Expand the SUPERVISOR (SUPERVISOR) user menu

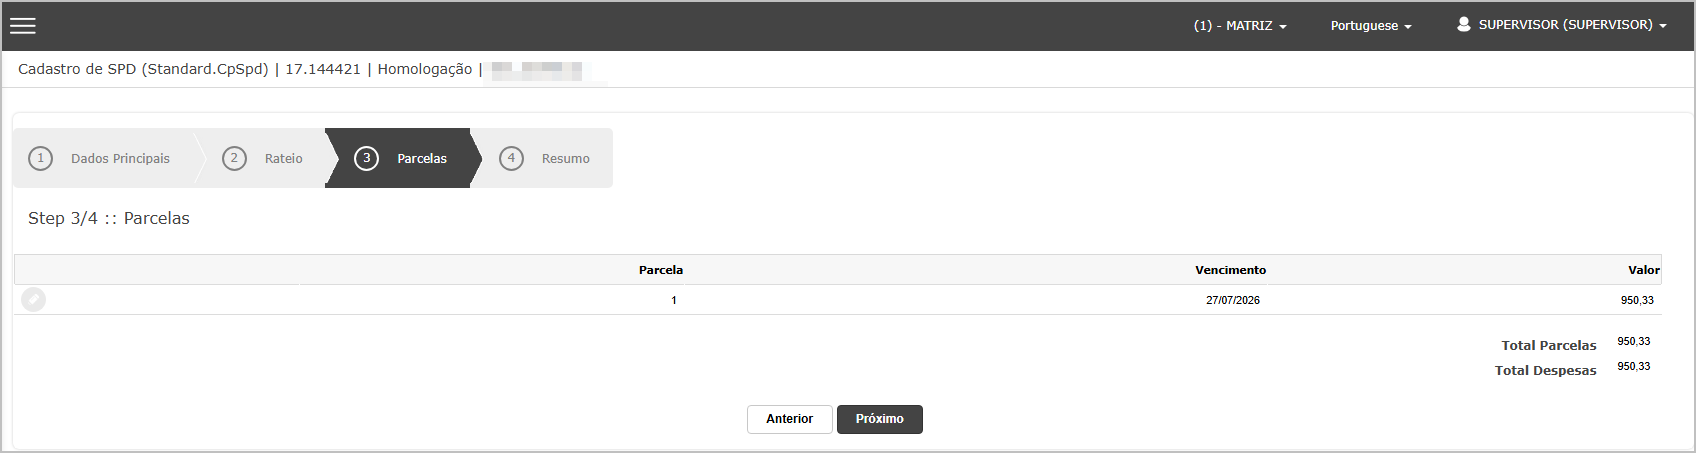pyautogui.click(x=1562, y=25)
